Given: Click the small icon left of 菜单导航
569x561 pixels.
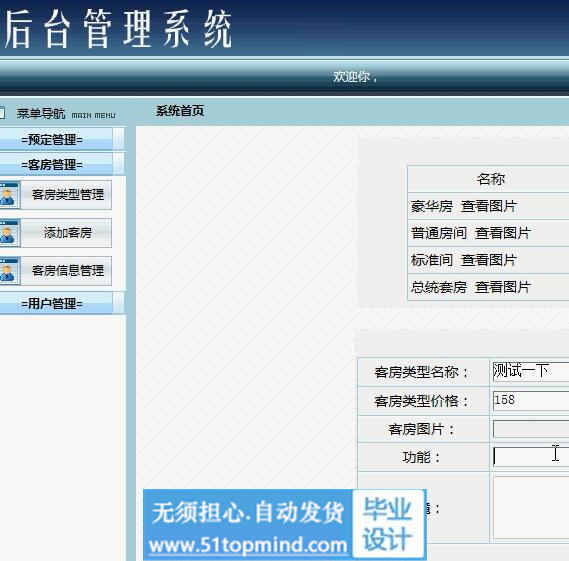Looking at the screenshot, I should point(2,112).
